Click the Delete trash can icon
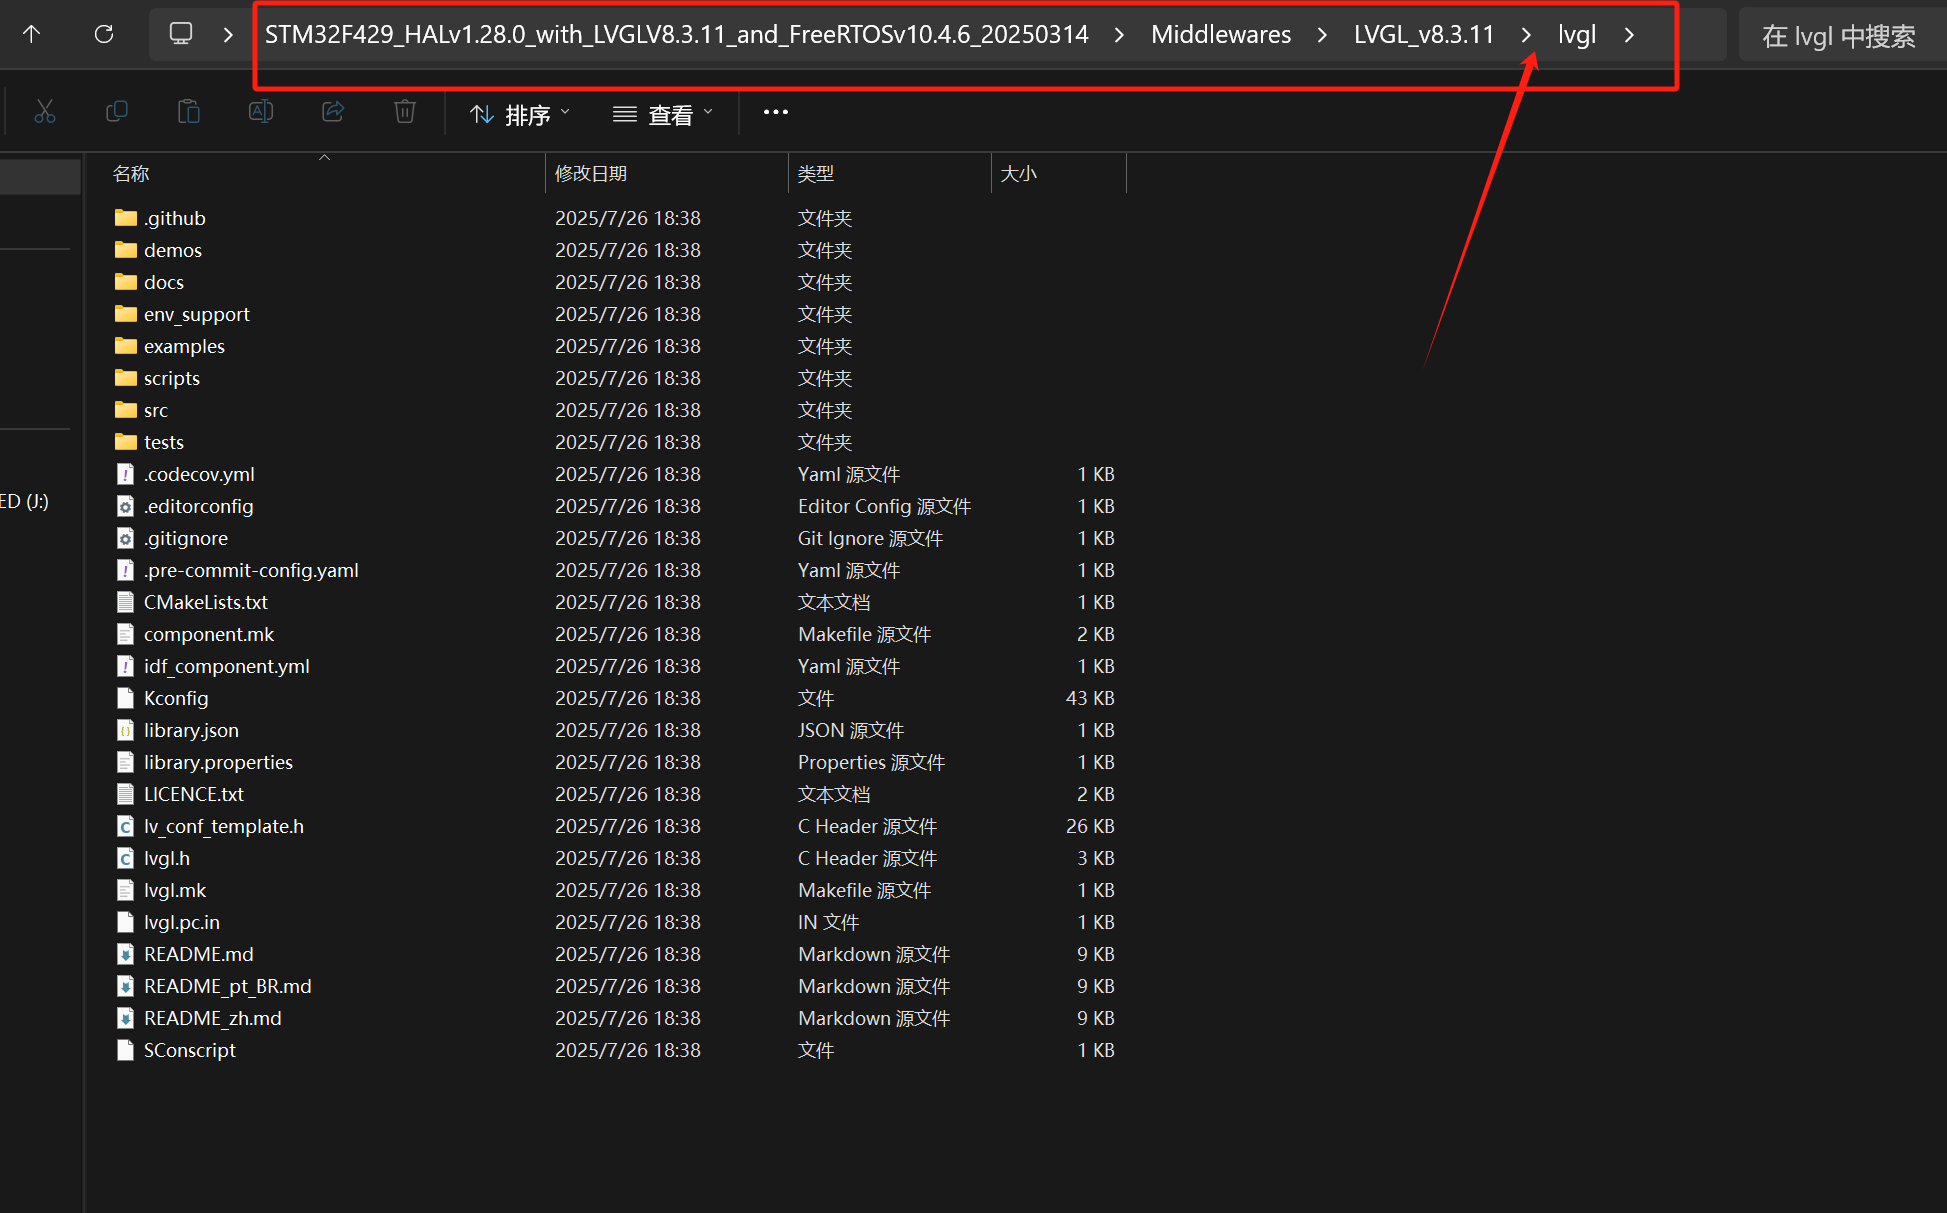1947x1213 pixels. tap(405, 112)
